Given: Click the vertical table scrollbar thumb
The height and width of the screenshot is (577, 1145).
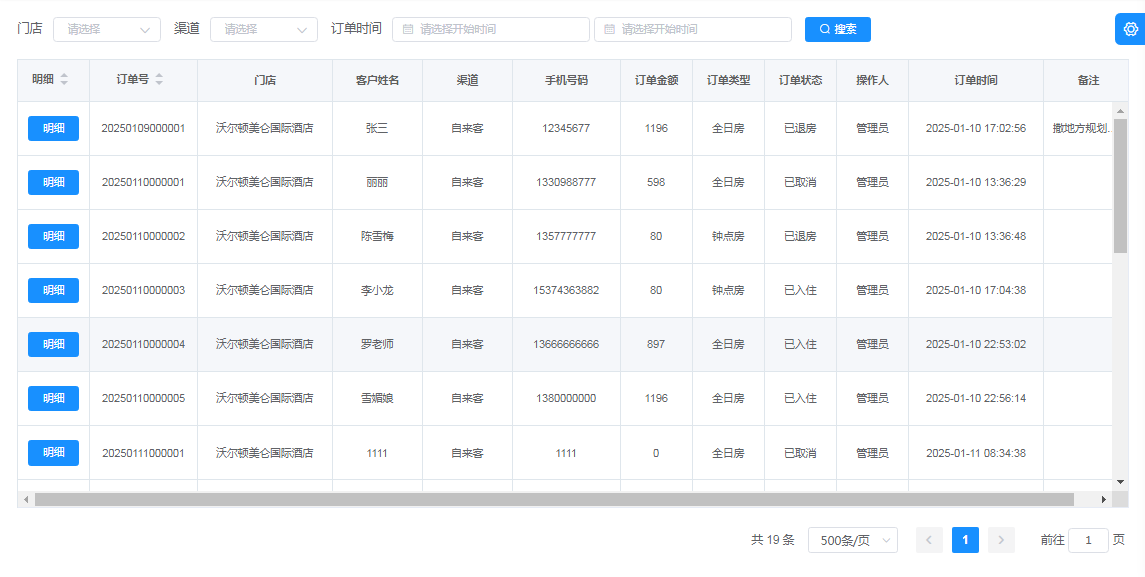Looking at the screenshot, I should 1120,185.
